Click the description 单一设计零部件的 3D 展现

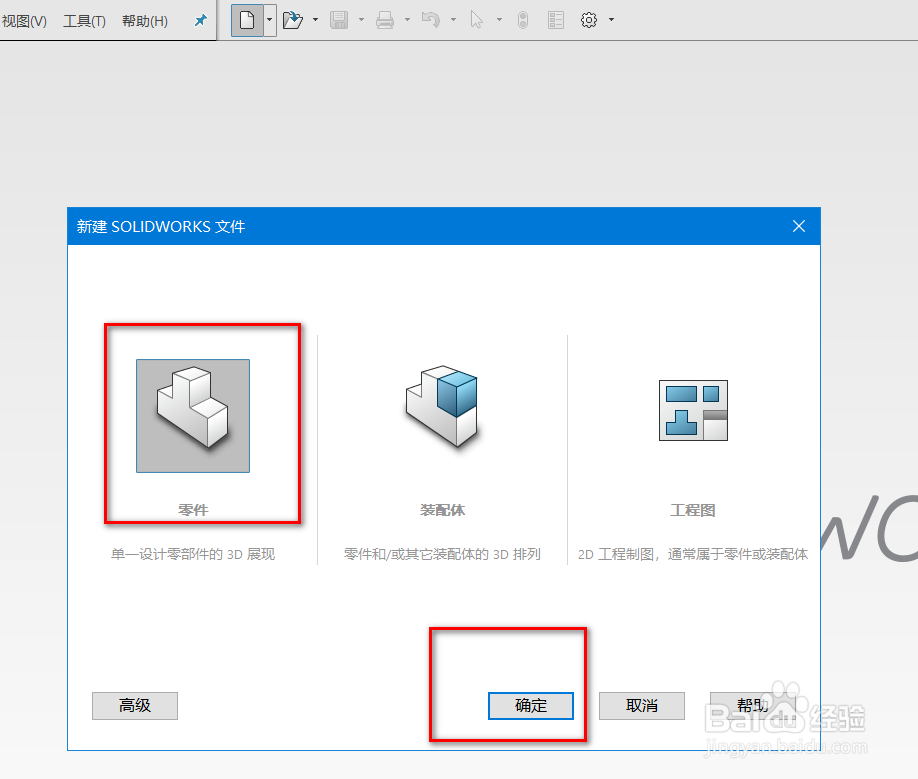pyautogui.click(x=193, y=554)
